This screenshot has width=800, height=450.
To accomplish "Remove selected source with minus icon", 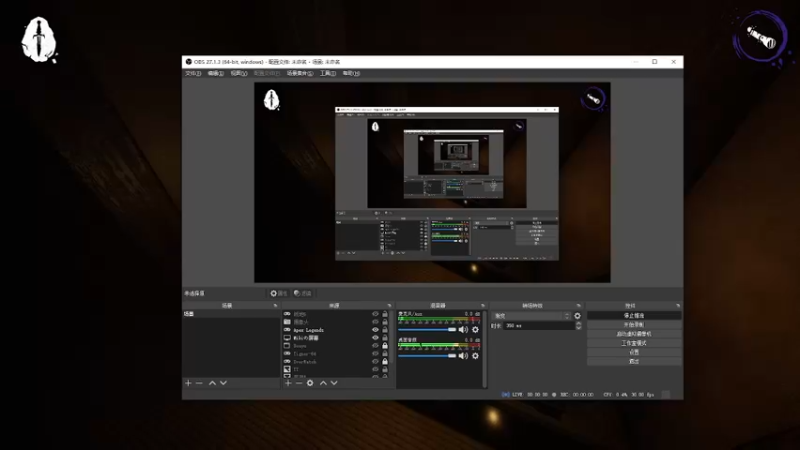I will tap(299, 383).
